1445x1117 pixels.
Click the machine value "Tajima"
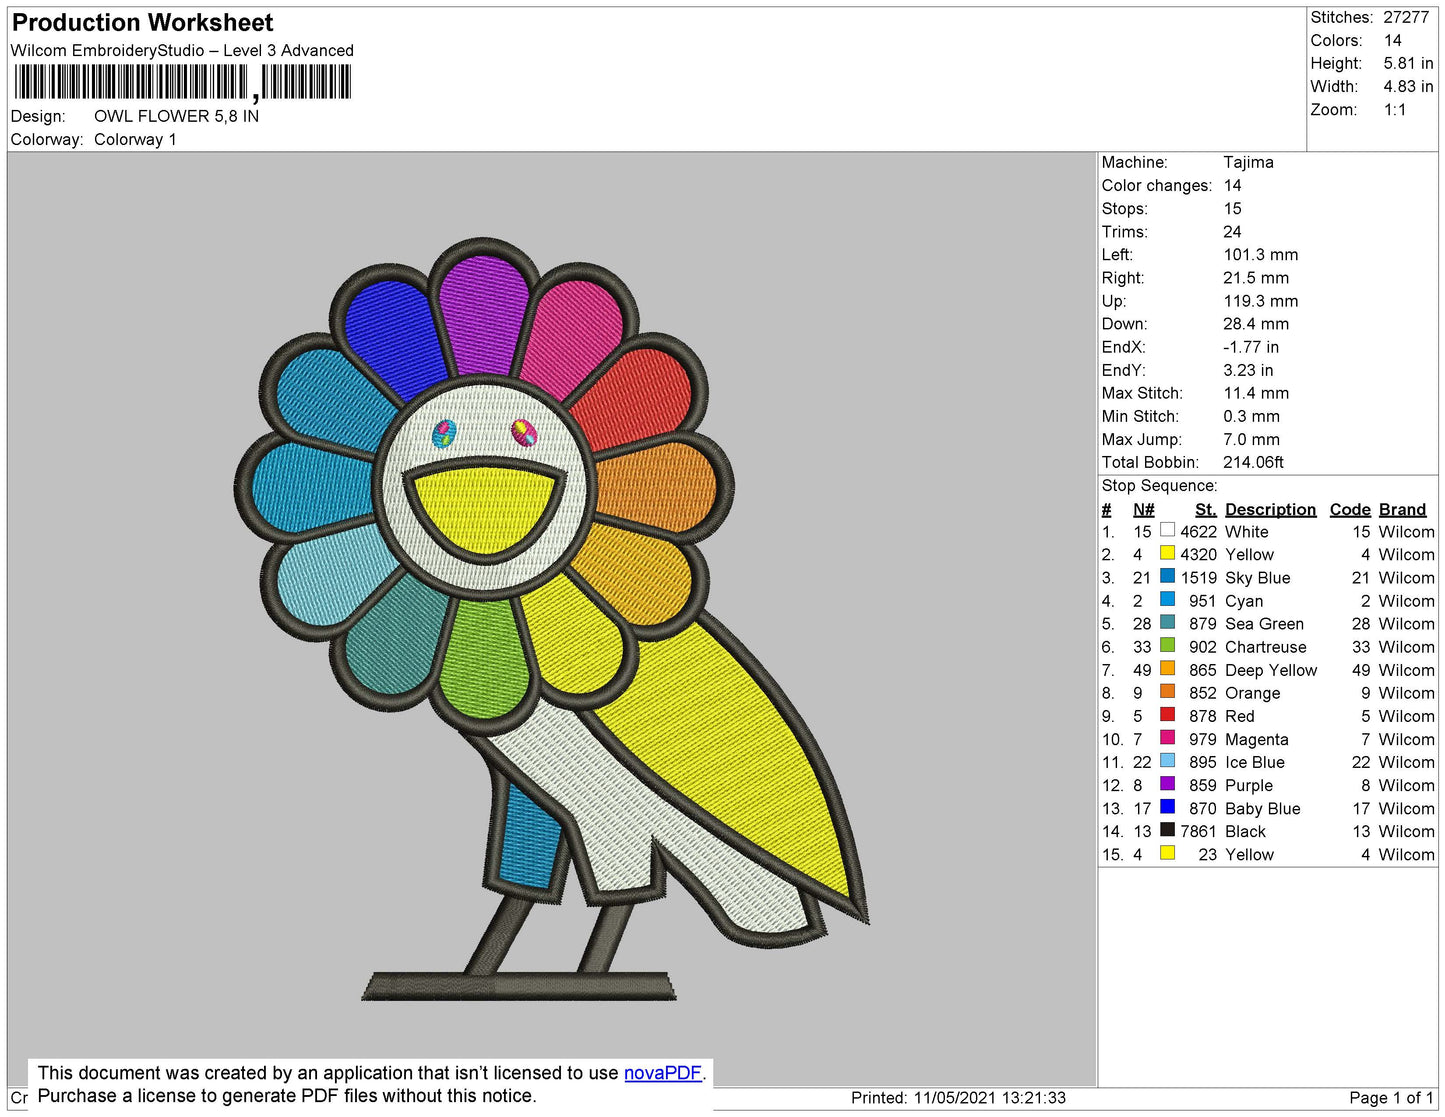1248,162
